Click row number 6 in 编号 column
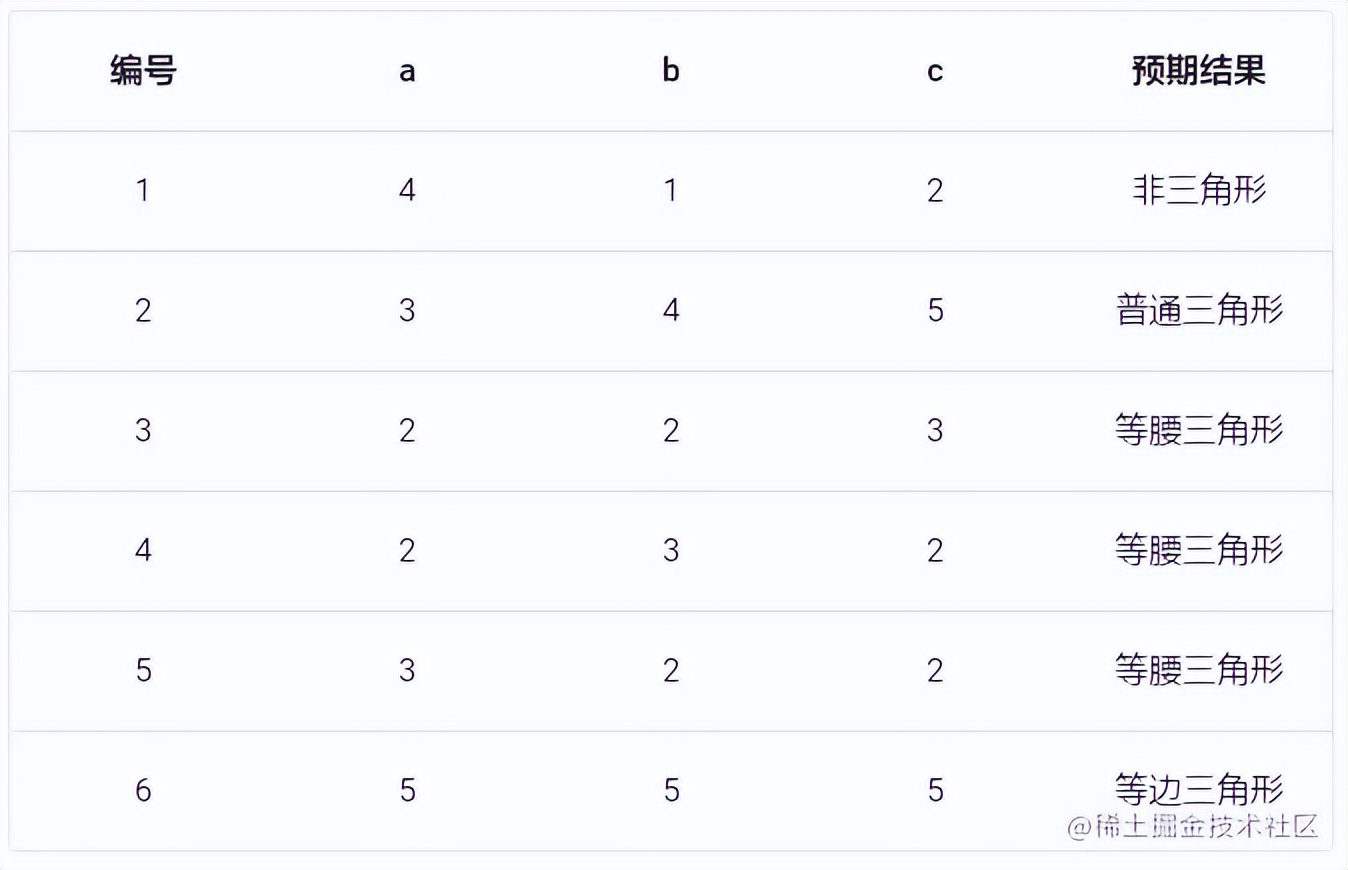This screenshot has width=1348, height=870. [x=143, y=791]
